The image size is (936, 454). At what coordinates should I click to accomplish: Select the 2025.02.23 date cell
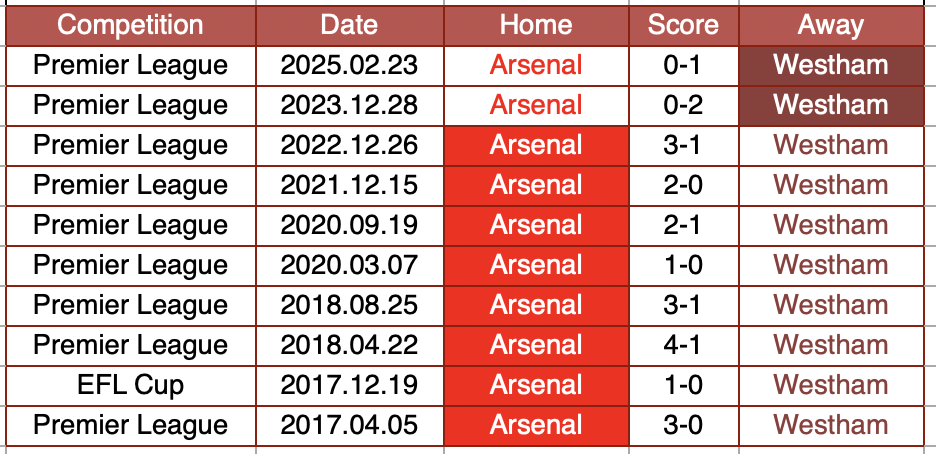click(349, 66)
